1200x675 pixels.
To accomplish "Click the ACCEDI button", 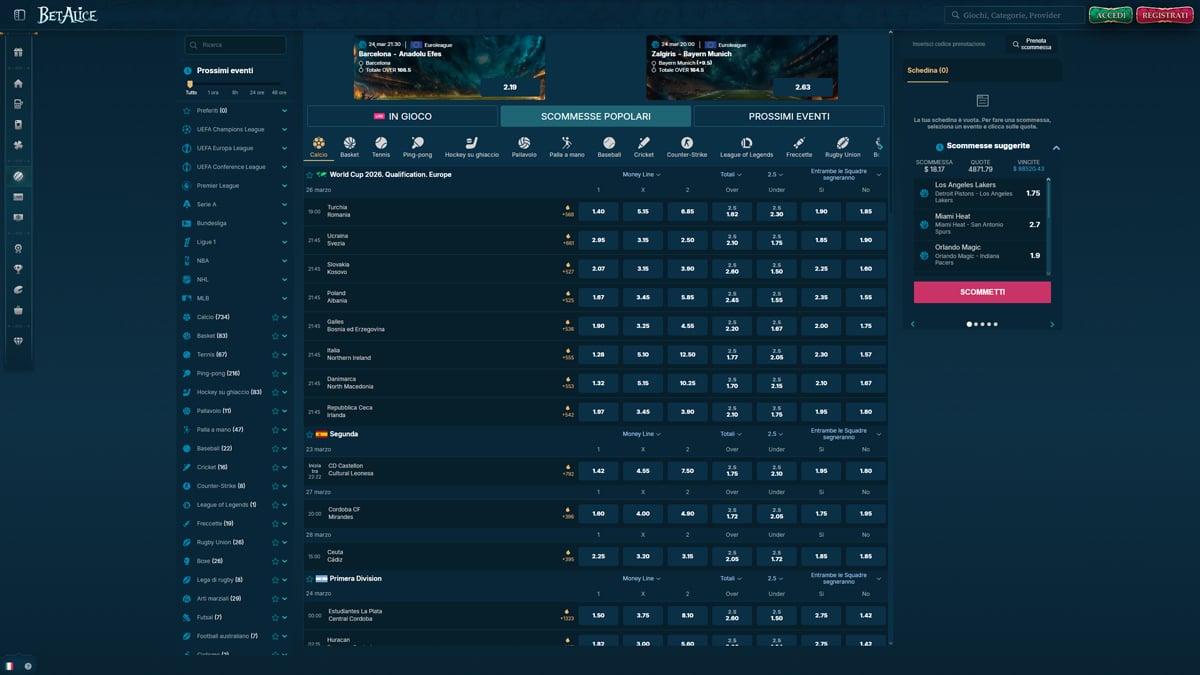I will (x=1110, y=16).
